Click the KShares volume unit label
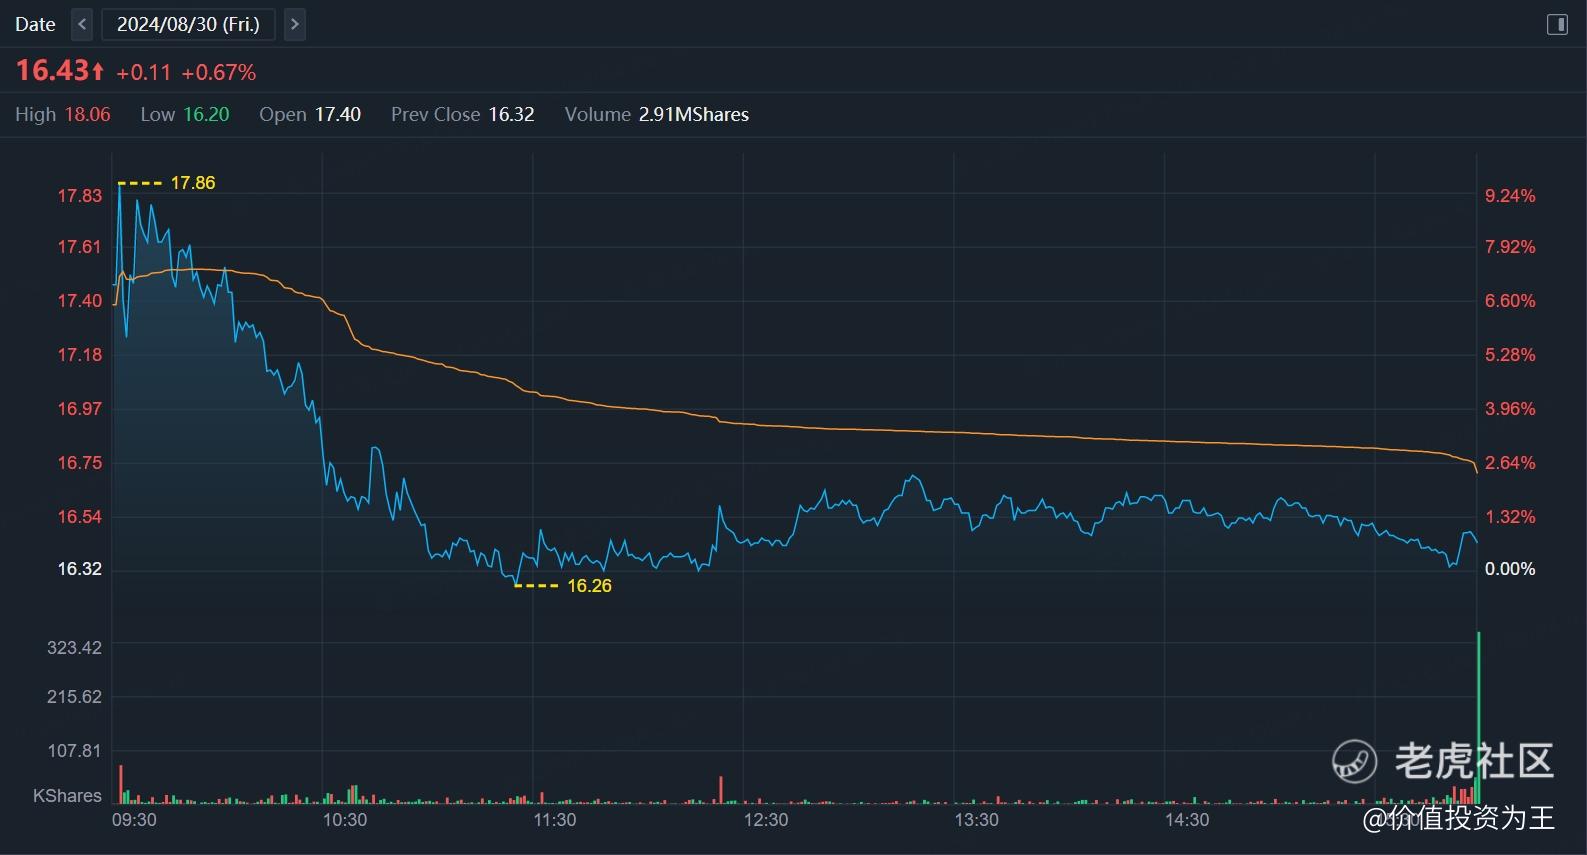The height and width of the screenshot is (855, 1587). (x=67, y=796)
